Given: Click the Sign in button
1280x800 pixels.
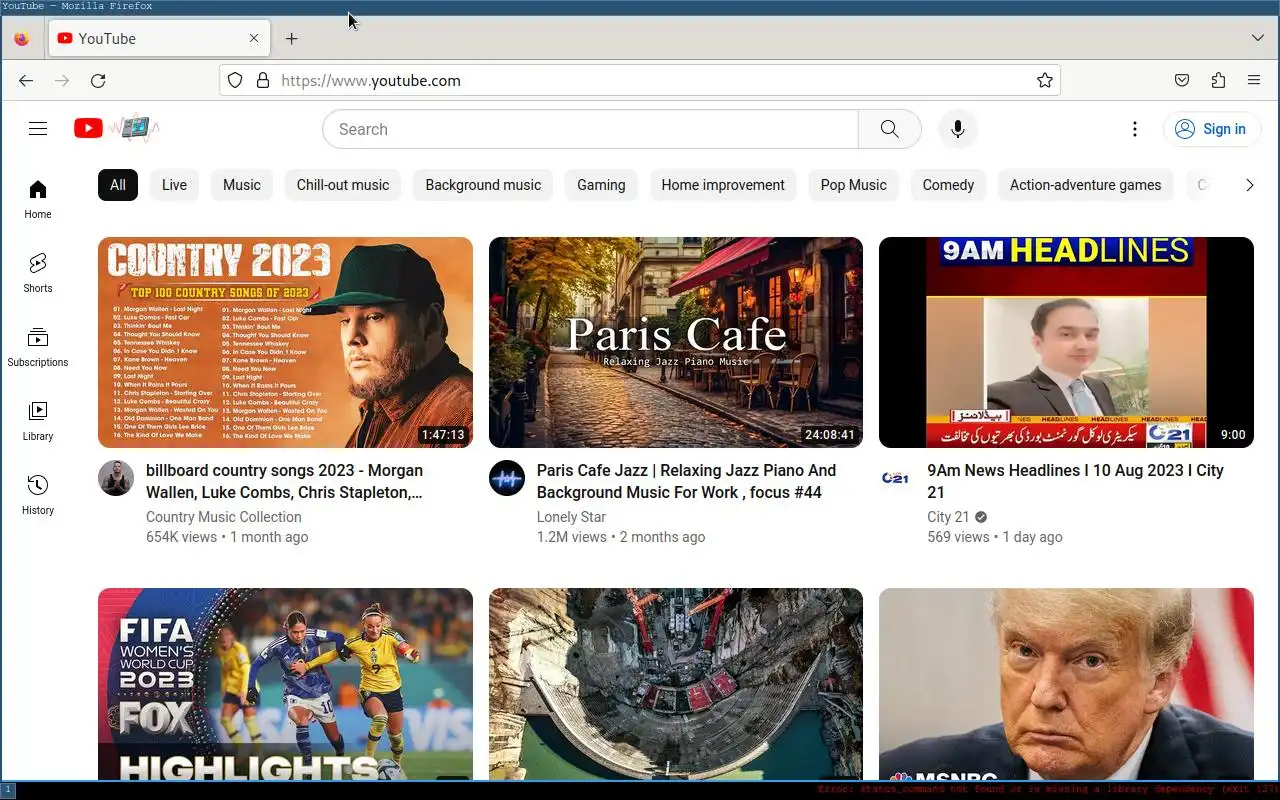Looking at the screenshot, I should coord(1211,129).
